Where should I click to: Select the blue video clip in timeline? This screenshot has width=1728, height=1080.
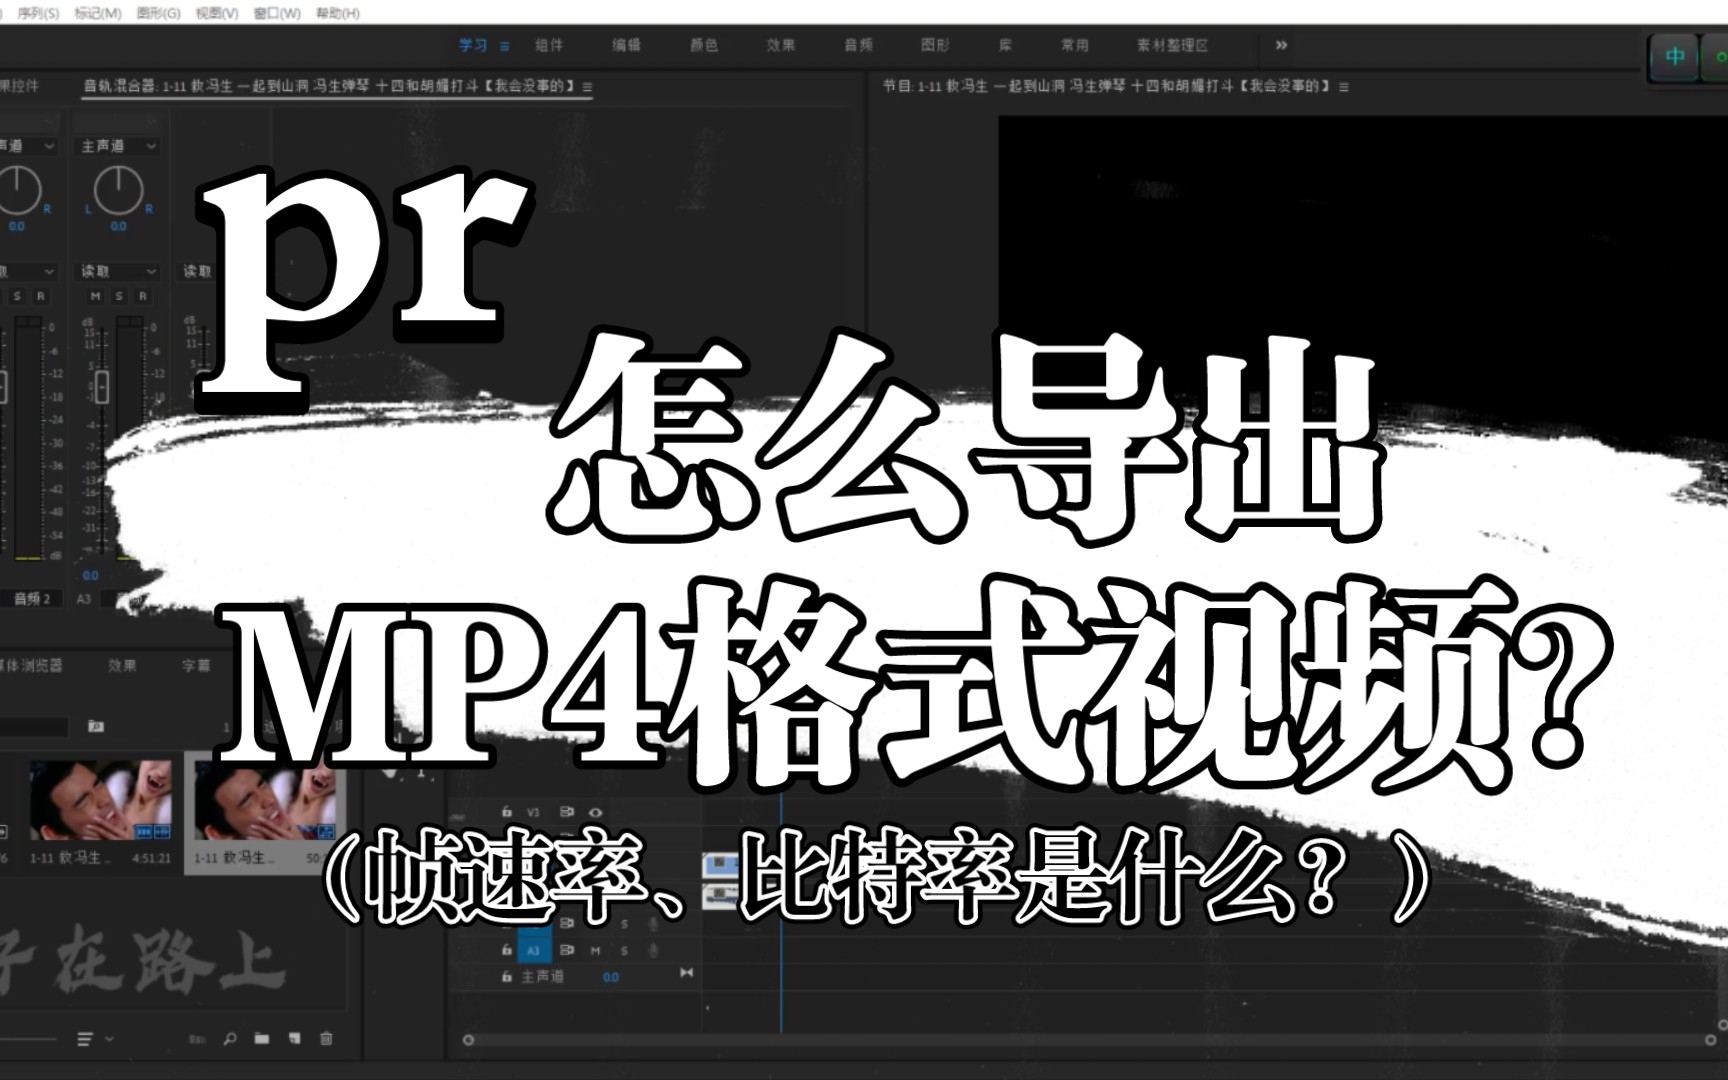point(721,863)
